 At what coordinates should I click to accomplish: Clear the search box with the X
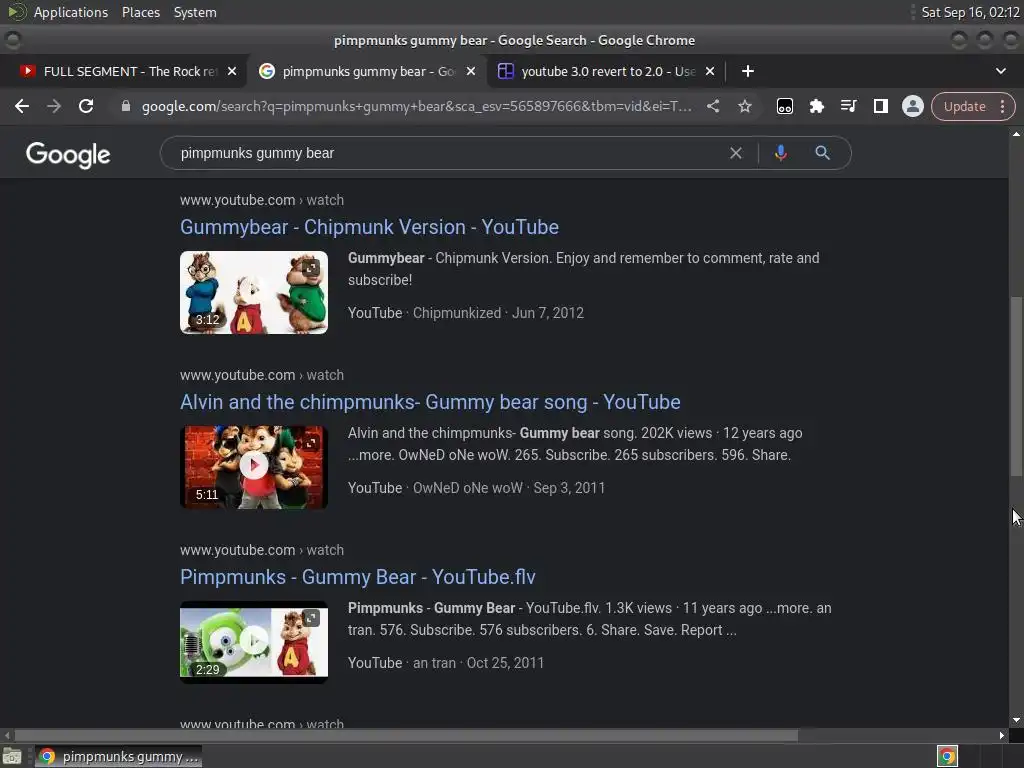[x=736, y=153]
